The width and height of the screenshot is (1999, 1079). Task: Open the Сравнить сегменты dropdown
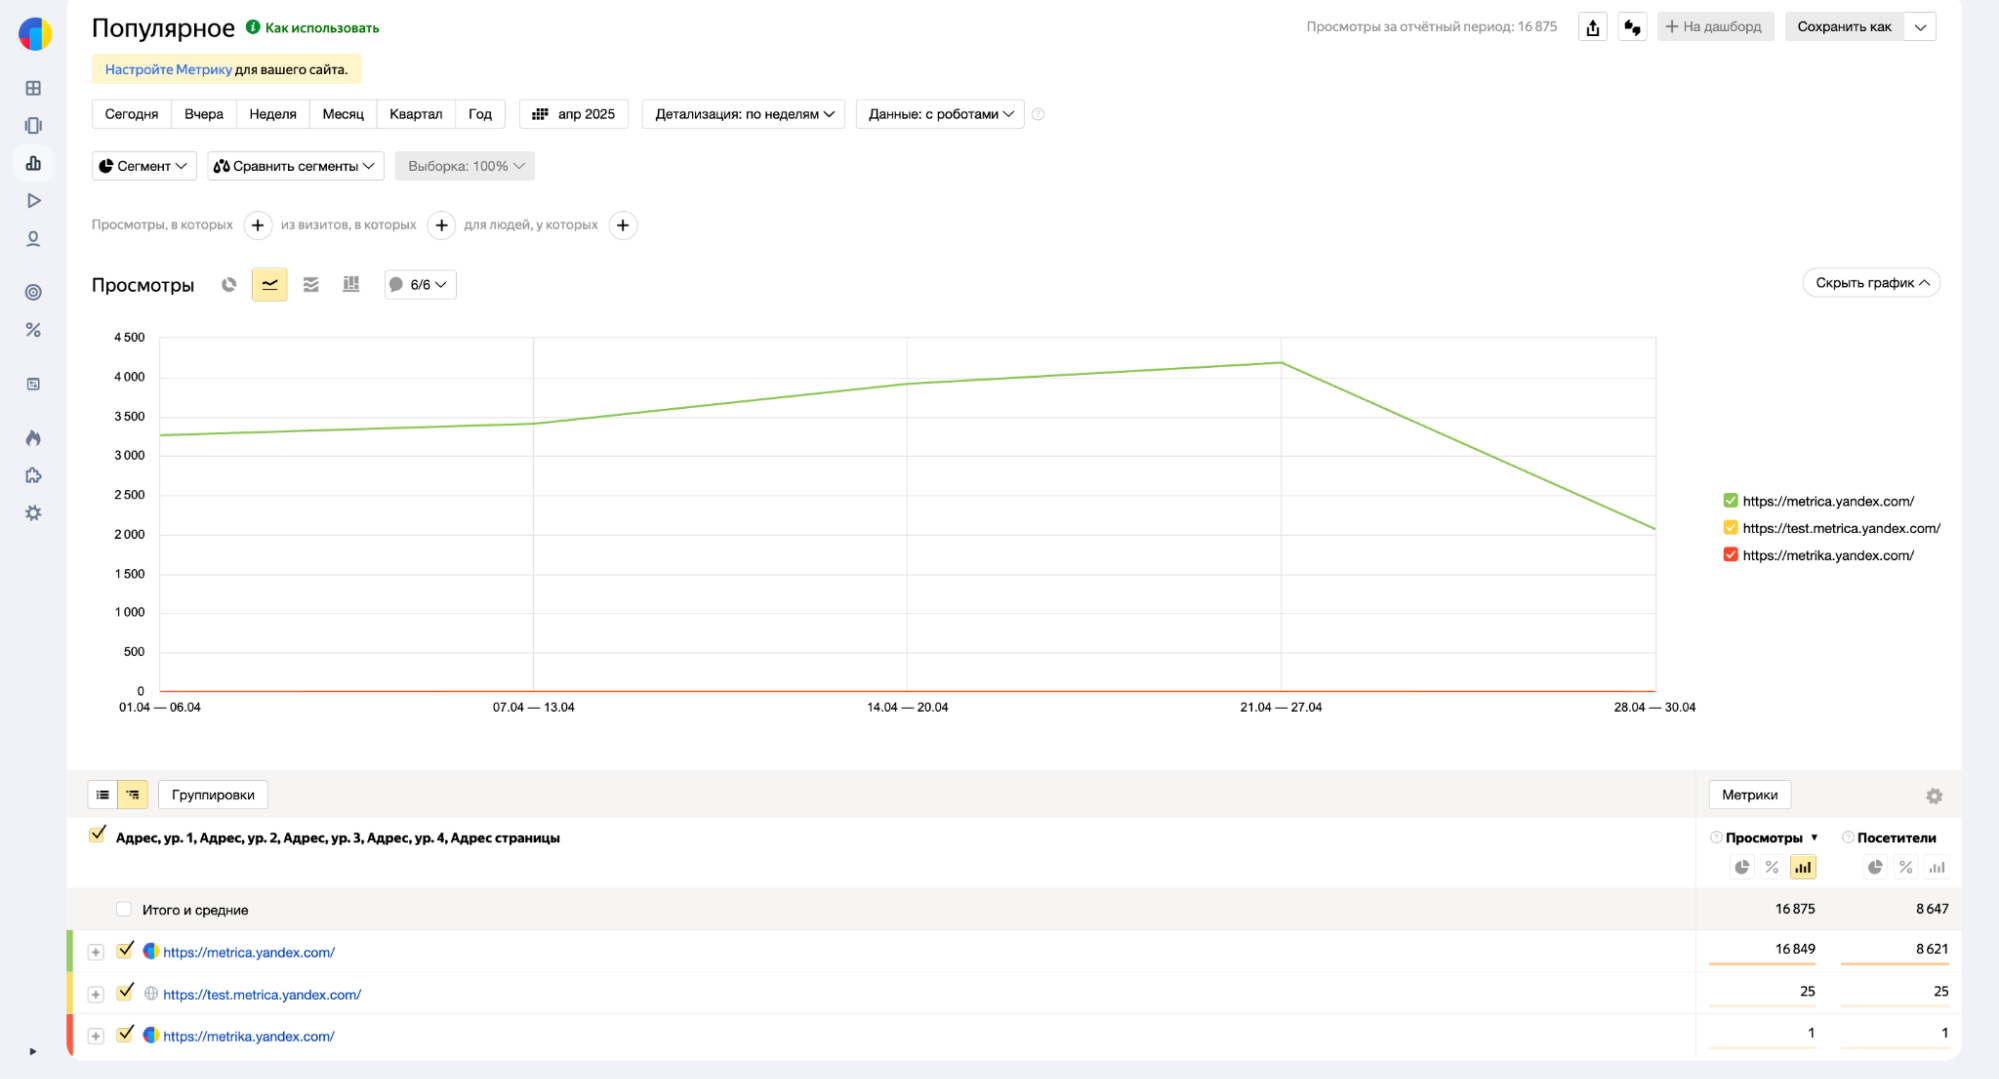(x=296, y=166)
